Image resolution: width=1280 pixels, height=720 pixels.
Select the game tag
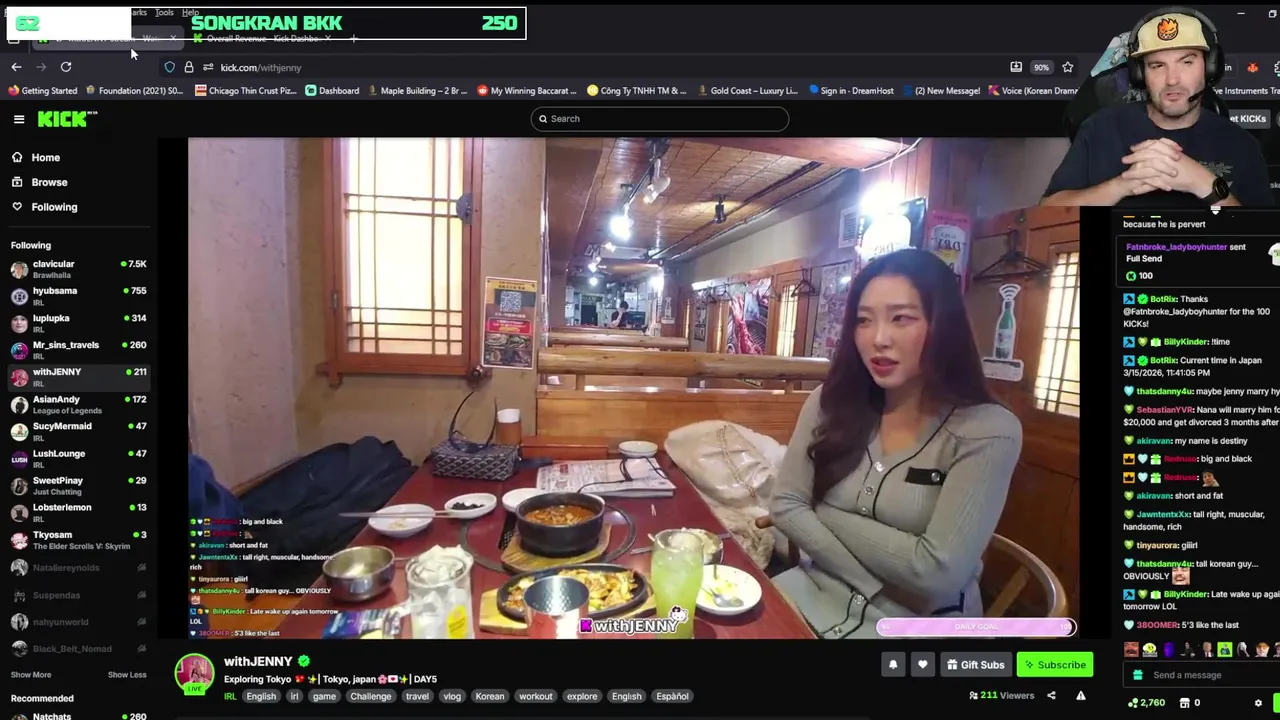point(324,697)
